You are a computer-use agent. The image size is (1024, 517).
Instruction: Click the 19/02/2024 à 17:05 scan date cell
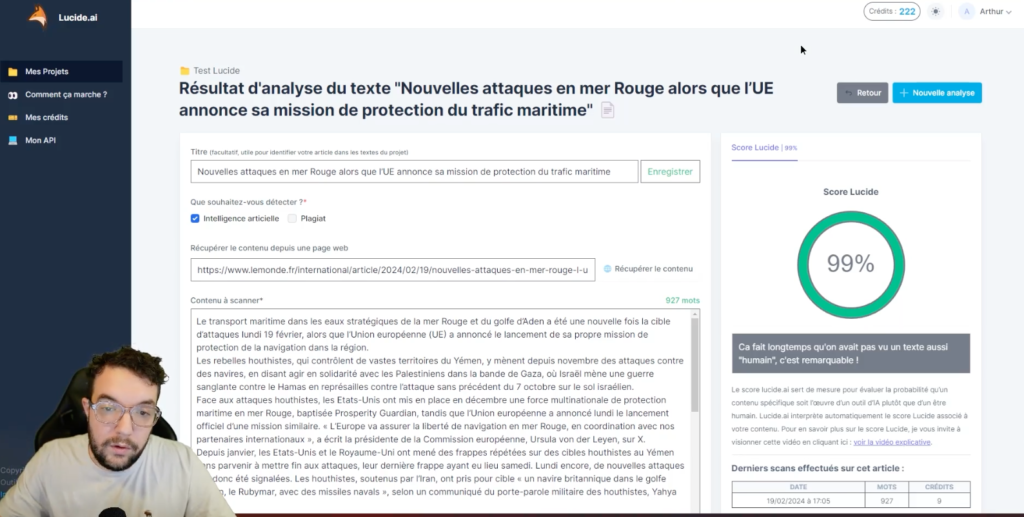pyautogui.click(x=797, y=500)
